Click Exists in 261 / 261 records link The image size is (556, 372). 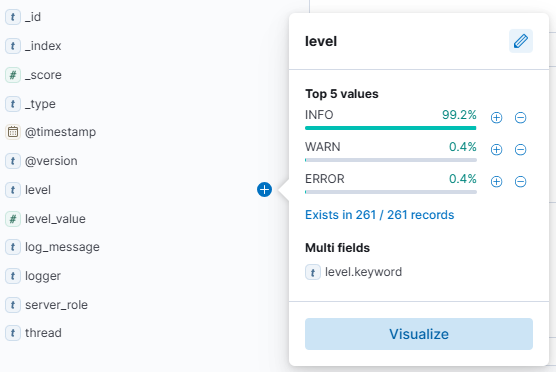379,215
